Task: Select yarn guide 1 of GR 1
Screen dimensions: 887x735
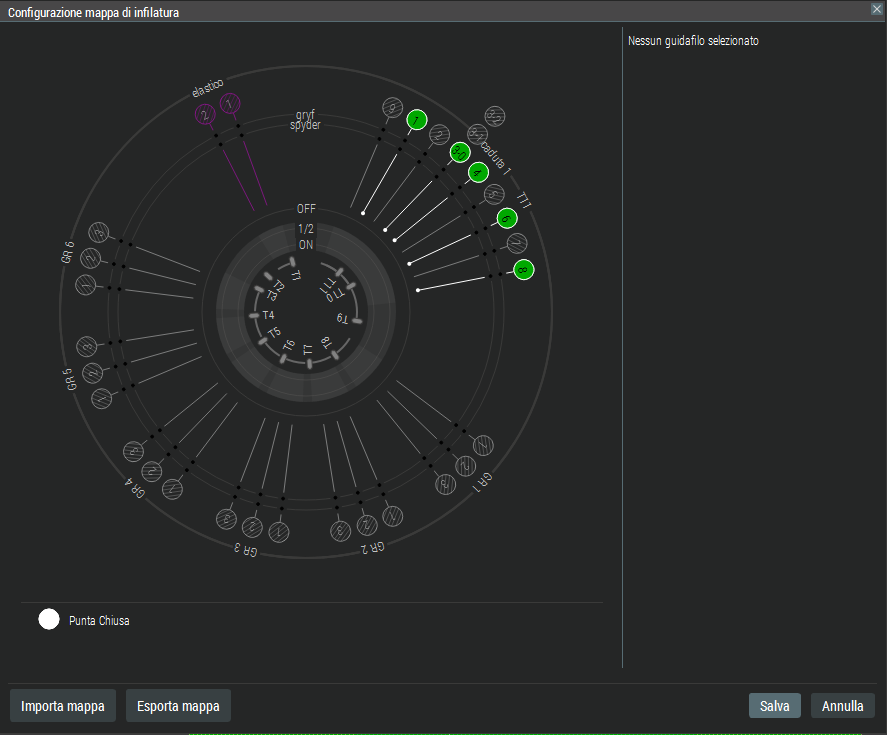Action: pyautogui.click(x=483, y=445)
